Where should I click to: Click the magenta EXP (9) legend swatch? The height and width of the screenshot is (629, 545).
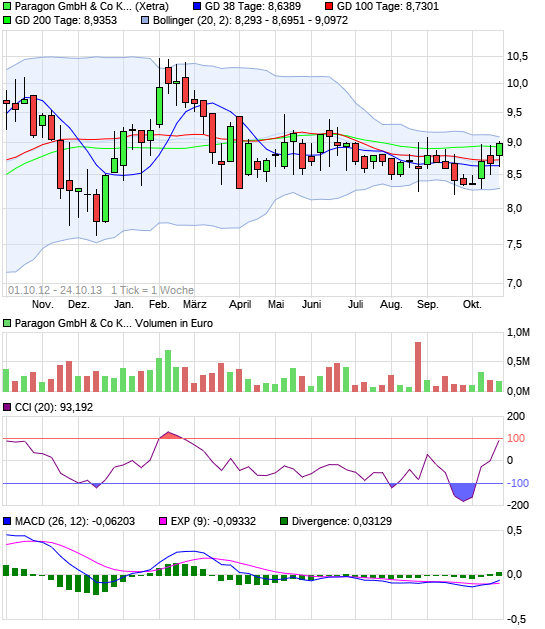[163, 521]
